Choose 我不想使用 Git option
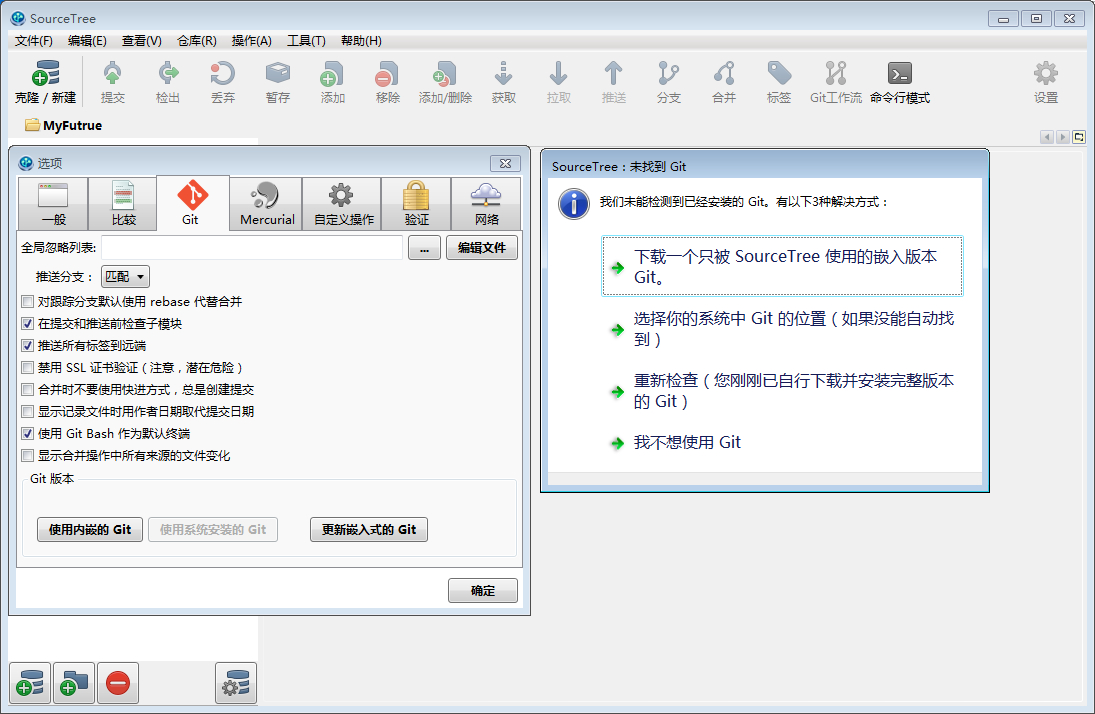The image size is (1095, 714). (782, 442)
